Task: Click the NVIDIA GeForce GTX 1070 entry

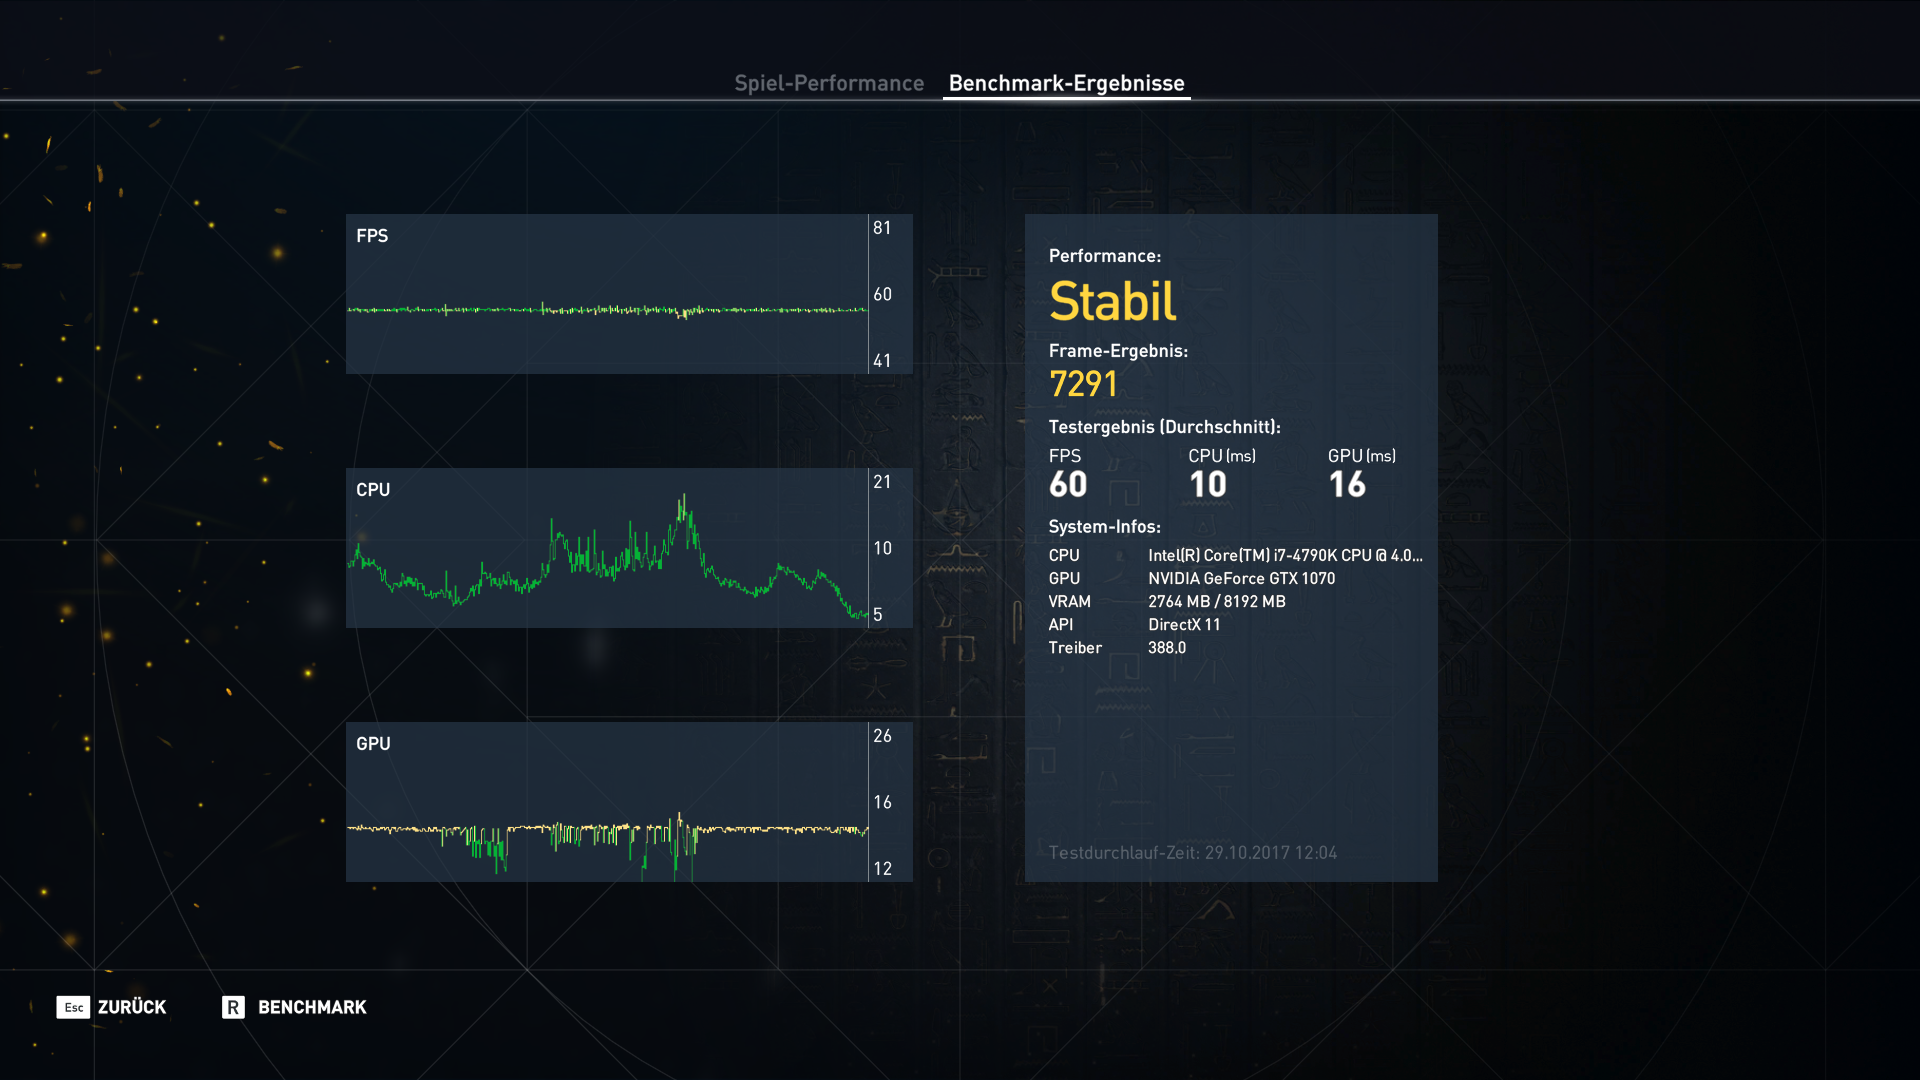Action: point(1241,578)
